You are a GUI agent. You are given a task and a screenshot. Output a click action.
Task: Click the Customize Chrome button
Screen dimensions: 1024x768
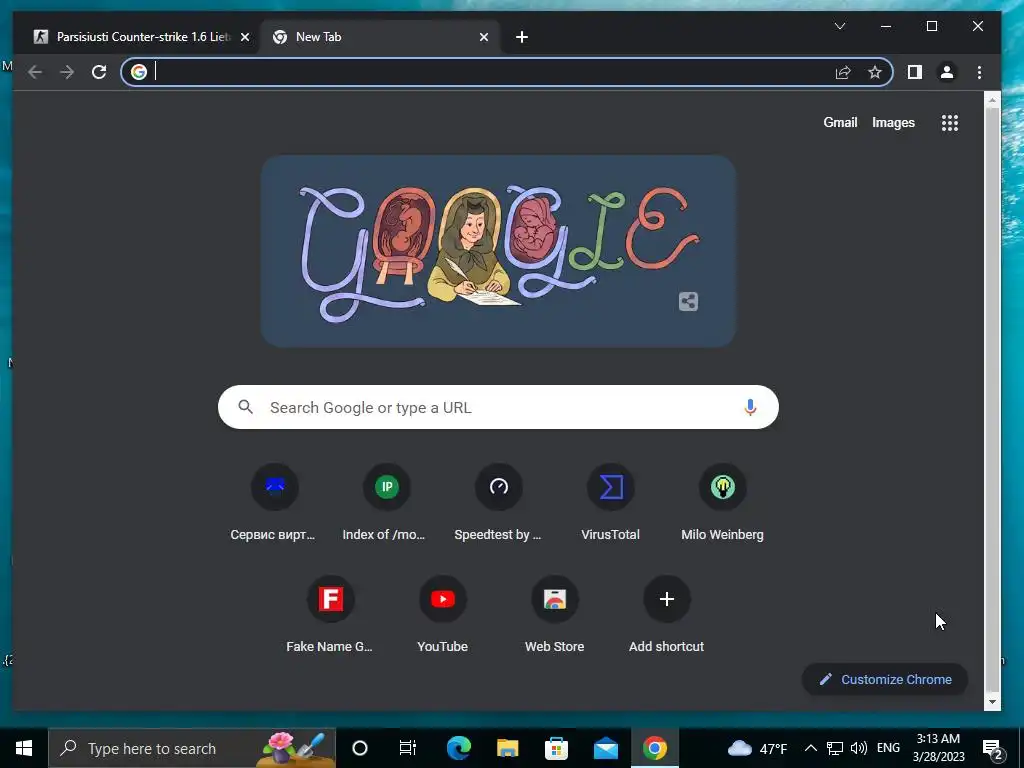click(x=885, y=679)
